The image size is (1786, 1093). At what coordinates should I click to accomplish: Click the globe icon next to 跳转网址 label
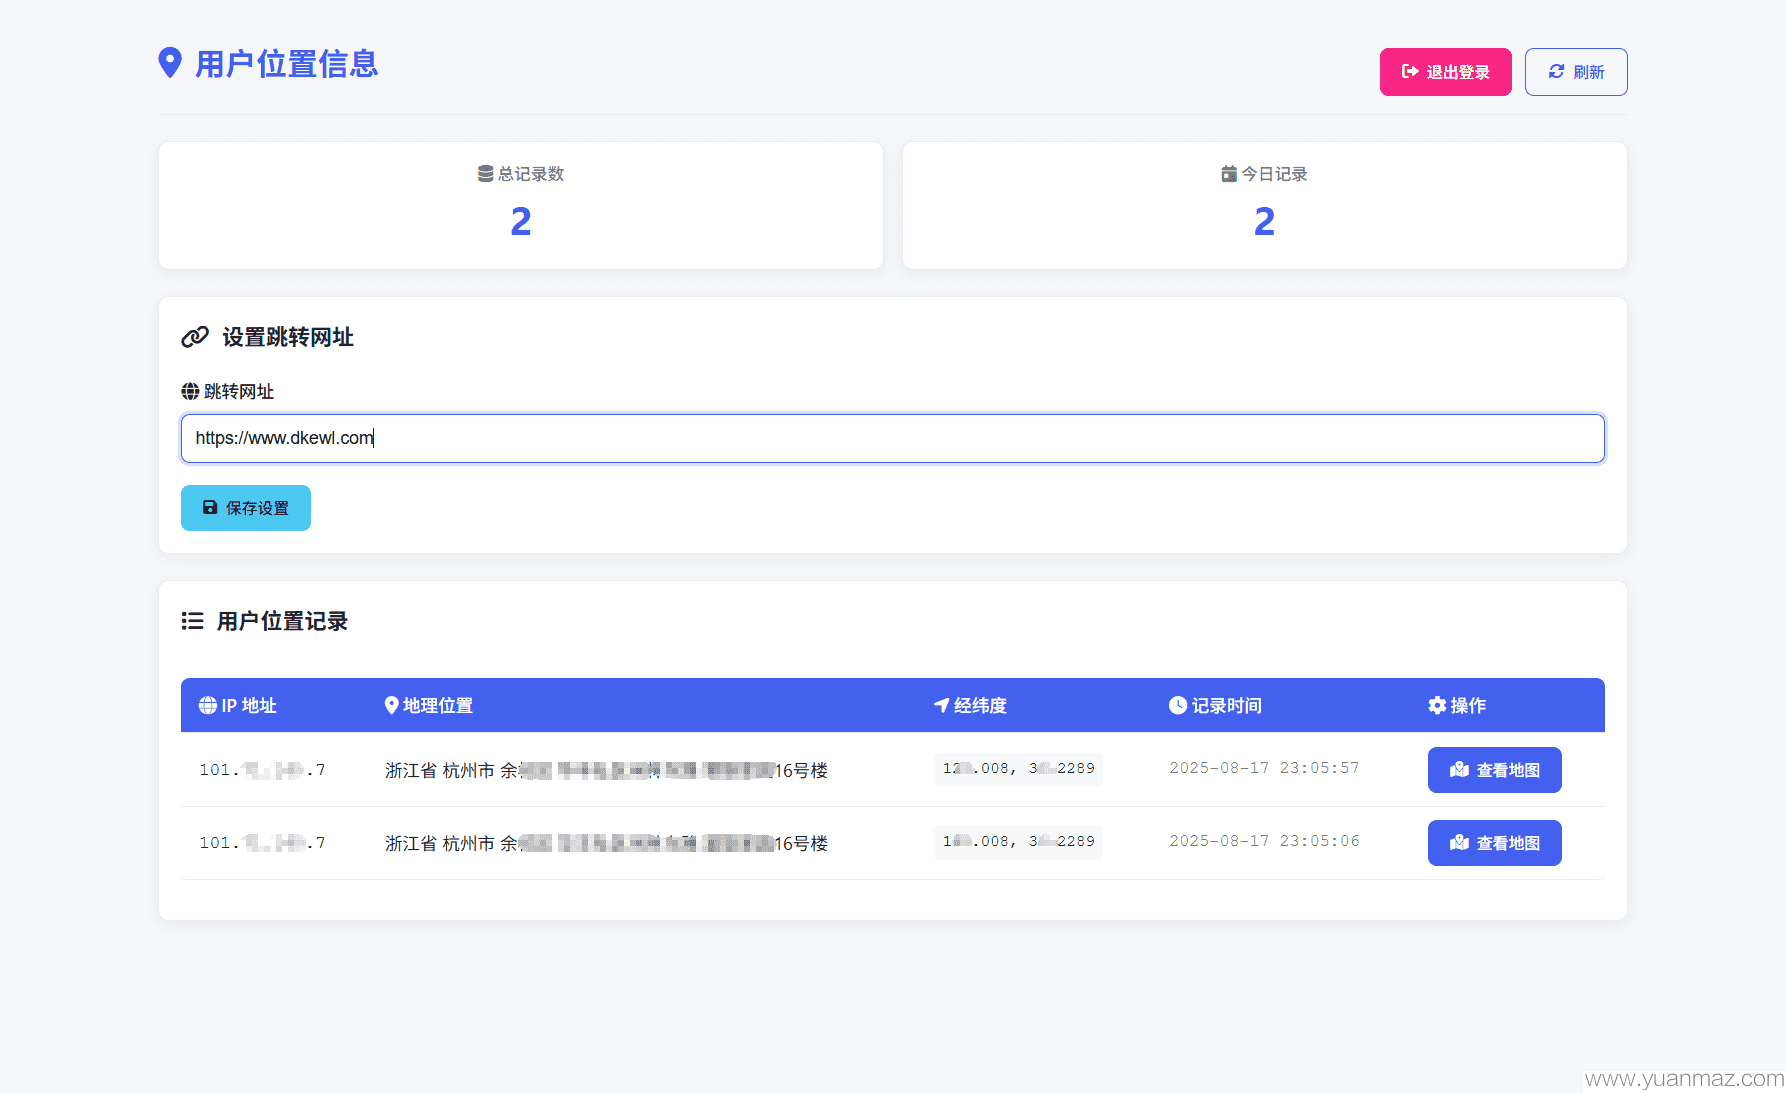pos(190,391)
